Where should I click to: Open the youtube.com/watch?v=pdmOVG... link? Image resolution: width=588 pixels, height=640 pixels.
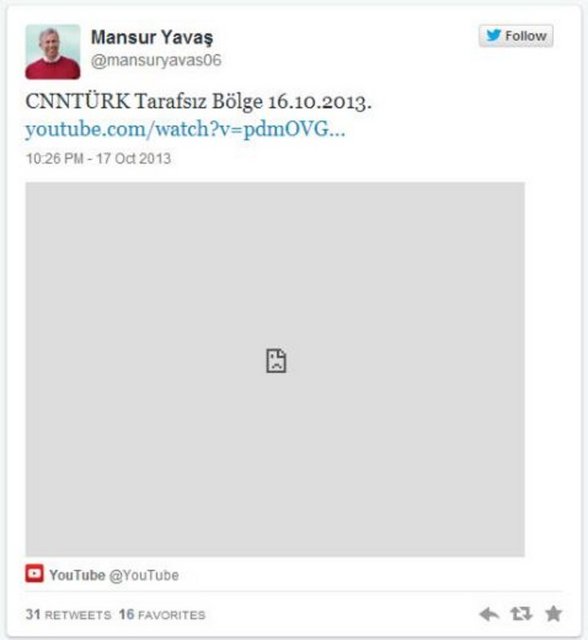[x=185, y=129]
